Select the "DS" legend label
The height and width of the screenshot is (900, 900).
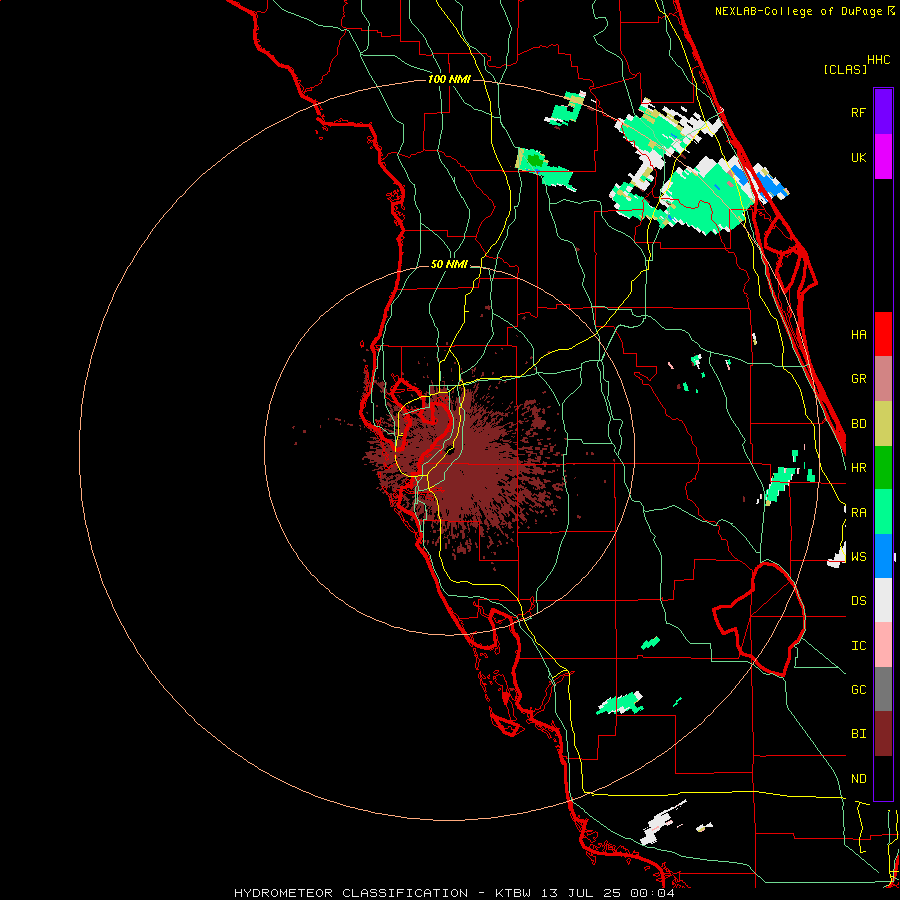pos(858,601)
